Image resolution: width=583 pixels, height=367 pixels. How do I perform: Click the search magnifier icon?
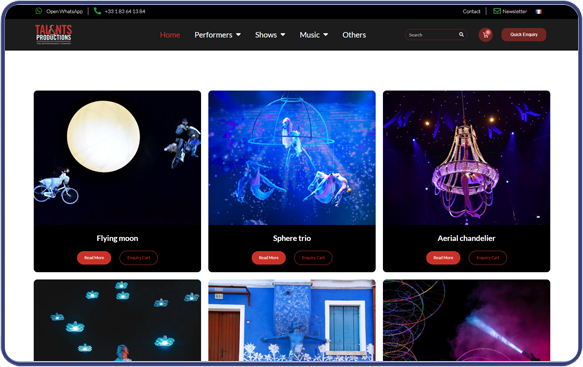tap(461, 35)
